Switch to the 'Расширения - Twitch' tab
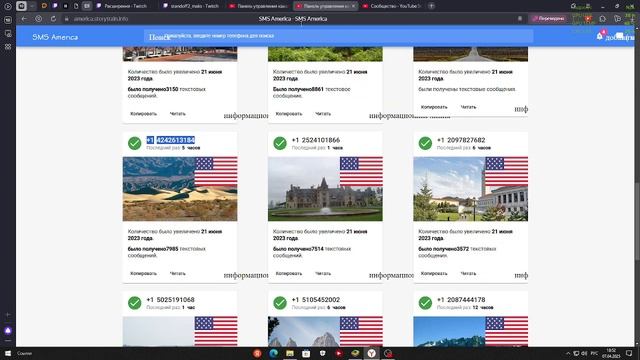This screenshot has width=640, height=360. [x=125, y=6]
